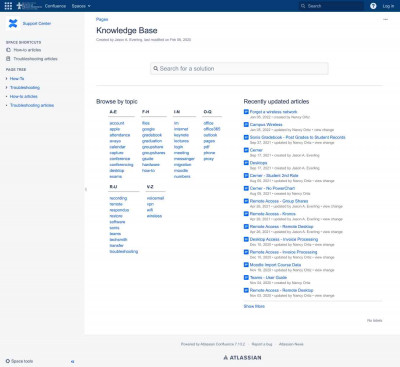The height and width of the screenshot is (367, 400).
Task: Click the Support Center space logo
Action: pos(13,23)
